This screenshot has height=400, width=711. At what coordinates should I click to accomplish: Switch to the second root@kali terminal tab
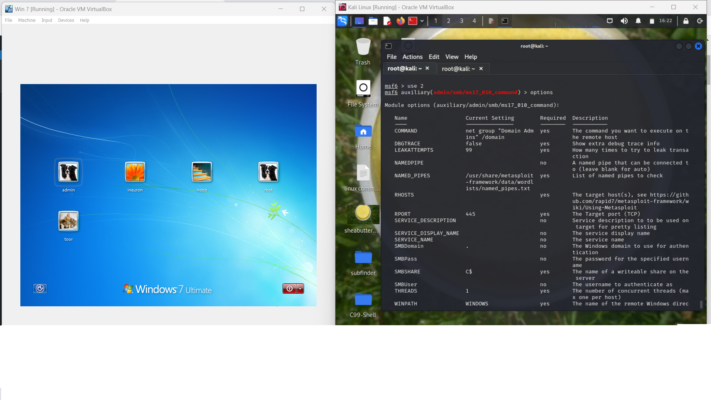click(x=463, y=68)
